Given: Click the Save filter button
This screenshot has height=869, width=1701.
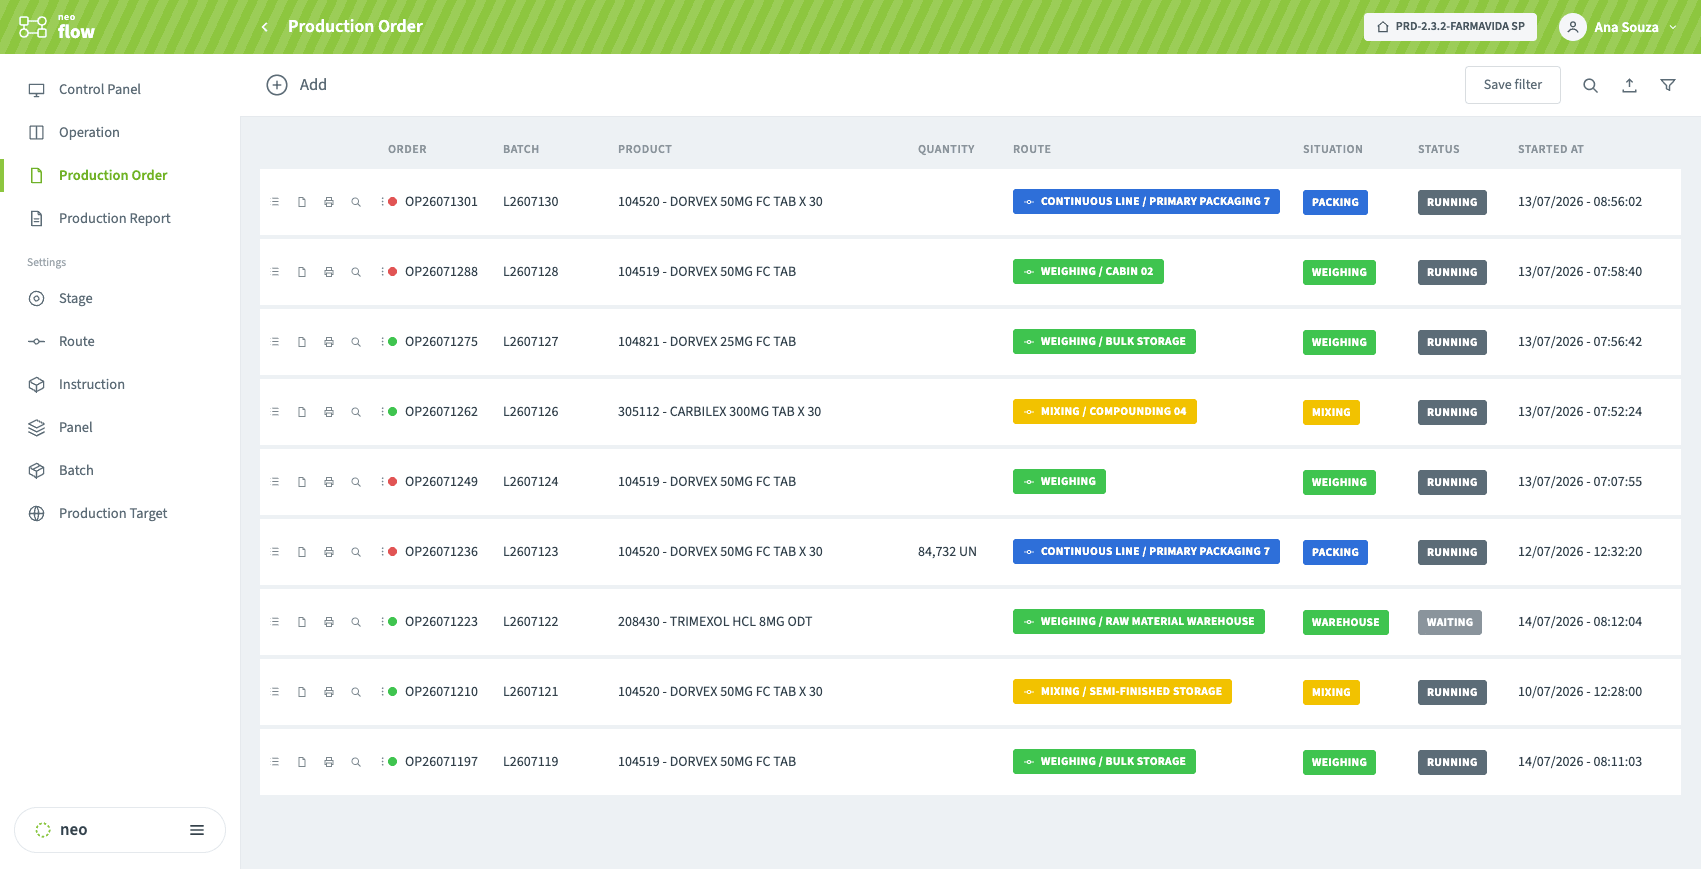Looking at the screenshot, I should [x=1512, y=85].
